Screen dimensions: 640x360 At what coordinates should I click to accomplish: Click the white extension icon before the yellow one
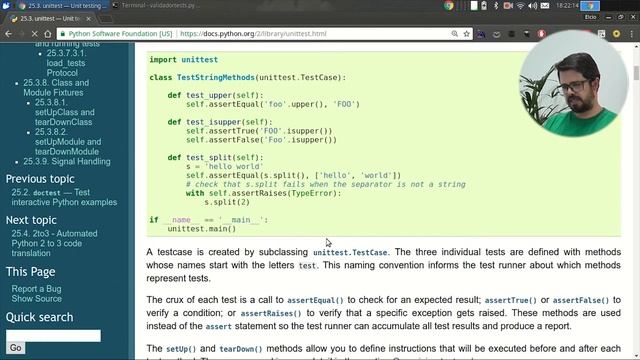(x=602, y=34)
